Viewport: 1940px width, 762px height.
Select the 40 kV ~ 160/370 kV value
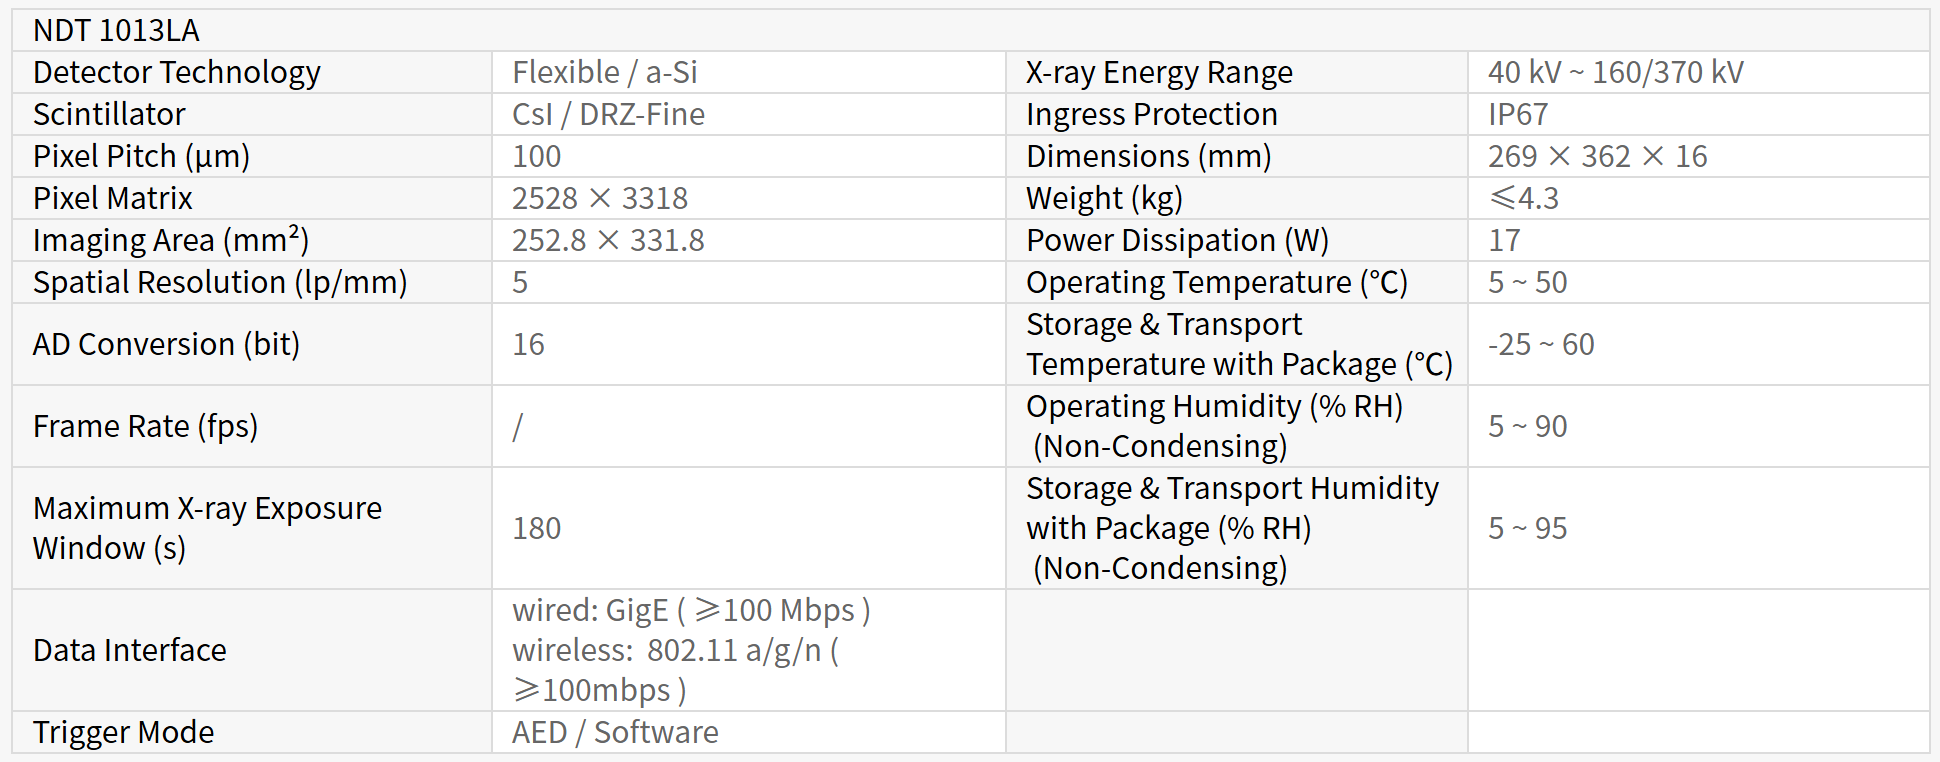(1615, 73)
